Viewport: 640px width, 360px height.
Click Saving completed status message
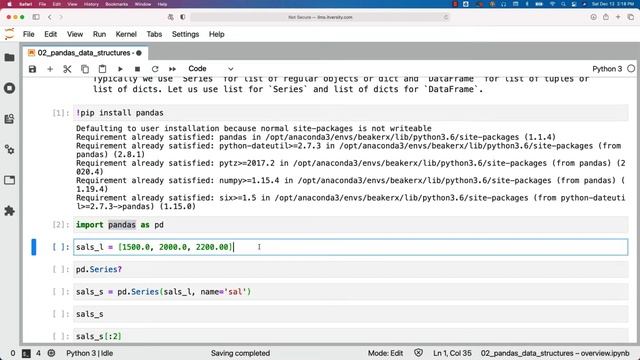pyautogui.click(x=240, y=353)
